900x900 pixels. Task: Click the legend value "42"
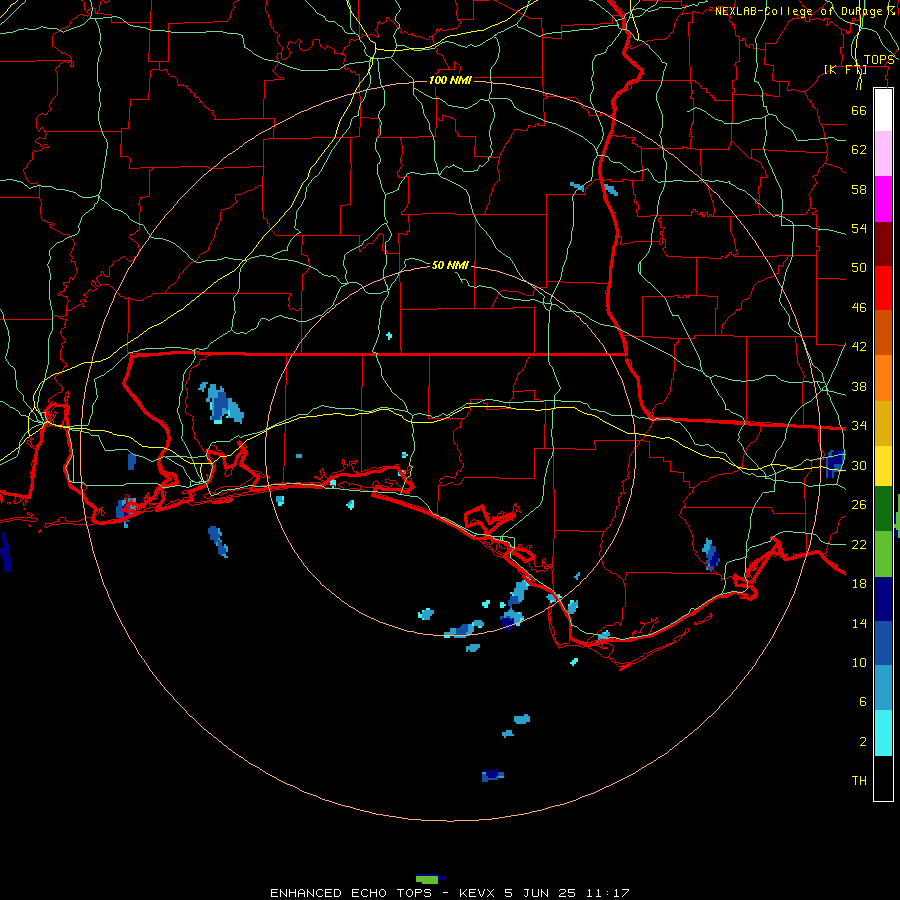click(859, 347)
